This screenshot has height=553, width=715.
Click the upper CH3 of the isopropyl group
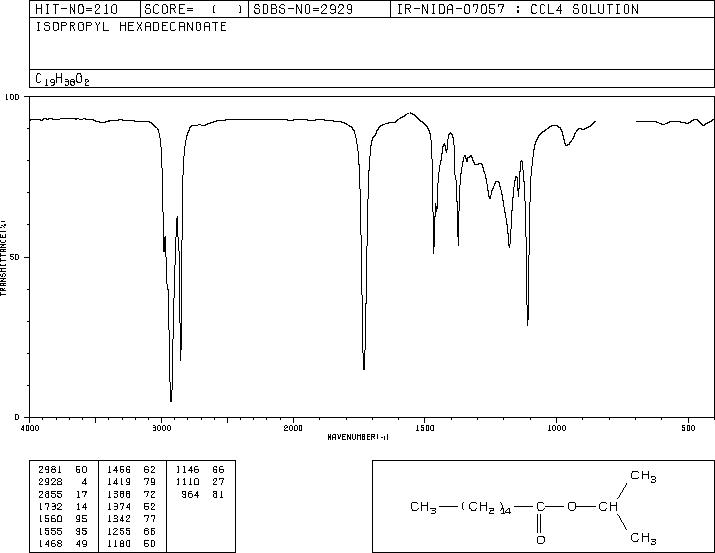(643, 476)
